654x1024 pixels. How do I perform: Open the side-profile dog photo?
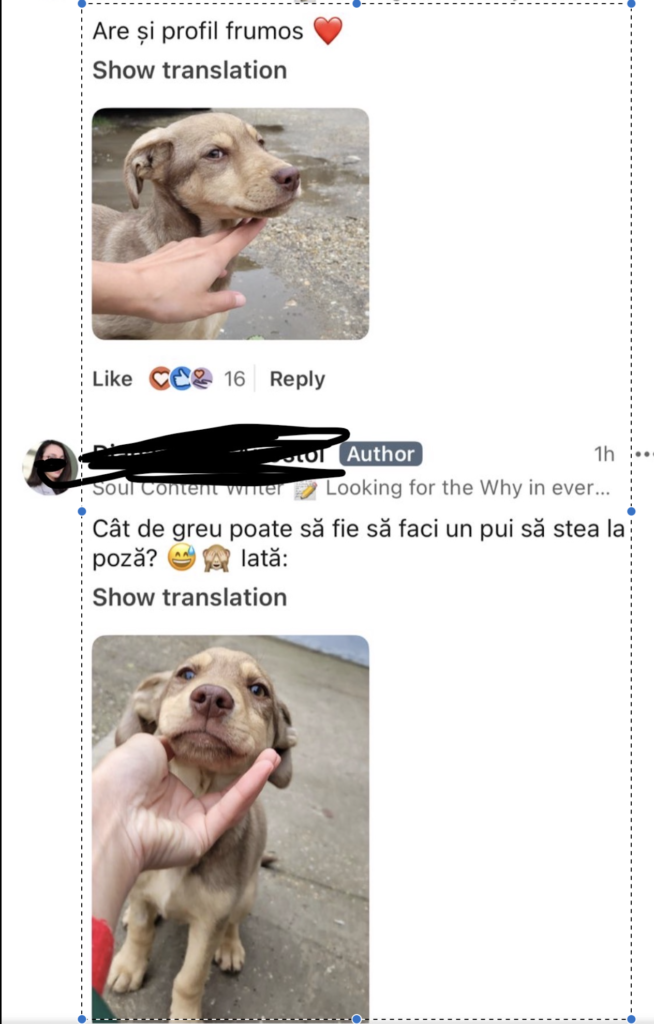(231, 224)
